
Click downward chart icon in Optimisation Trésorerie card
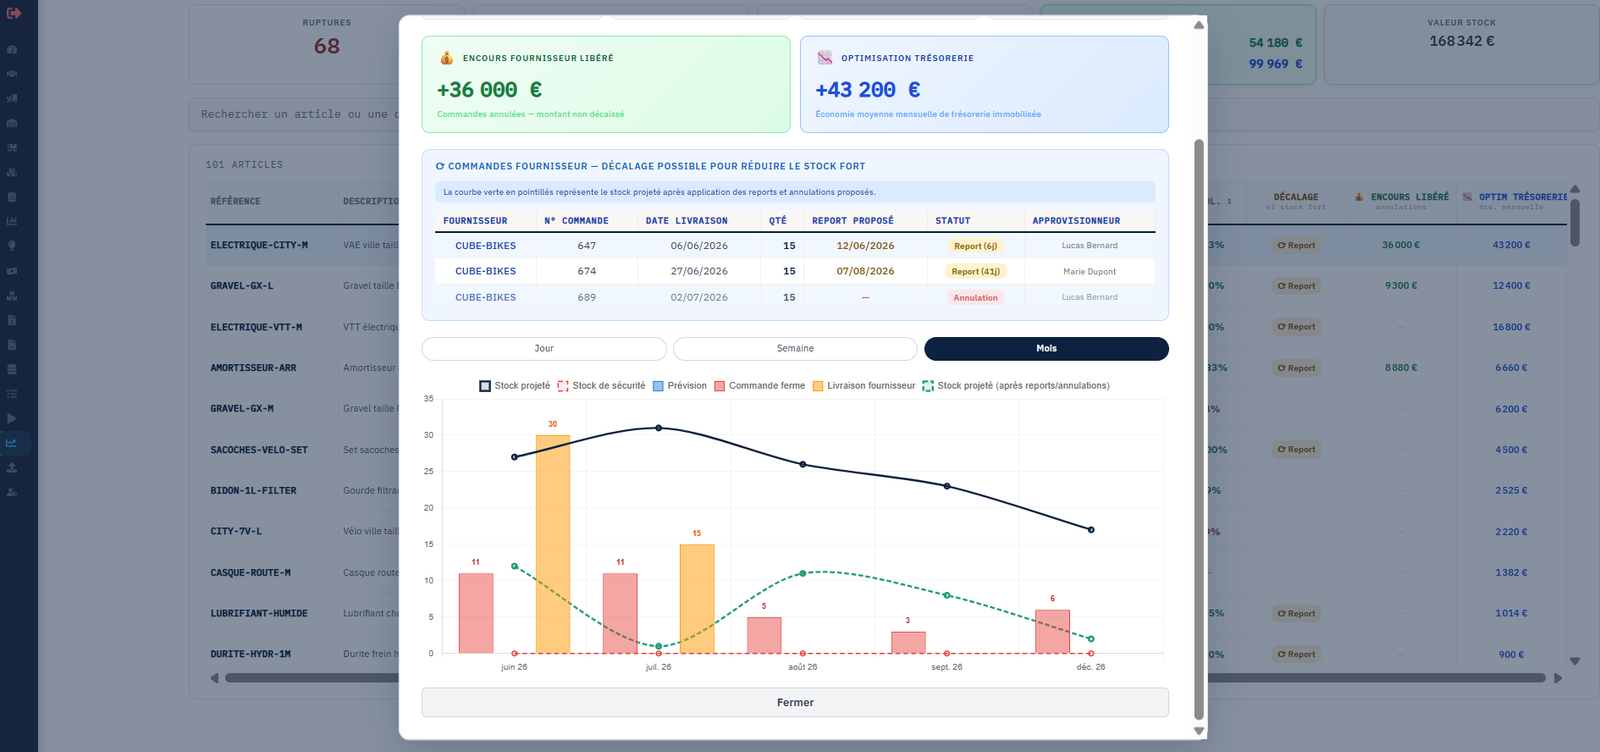tap(825, 58)
